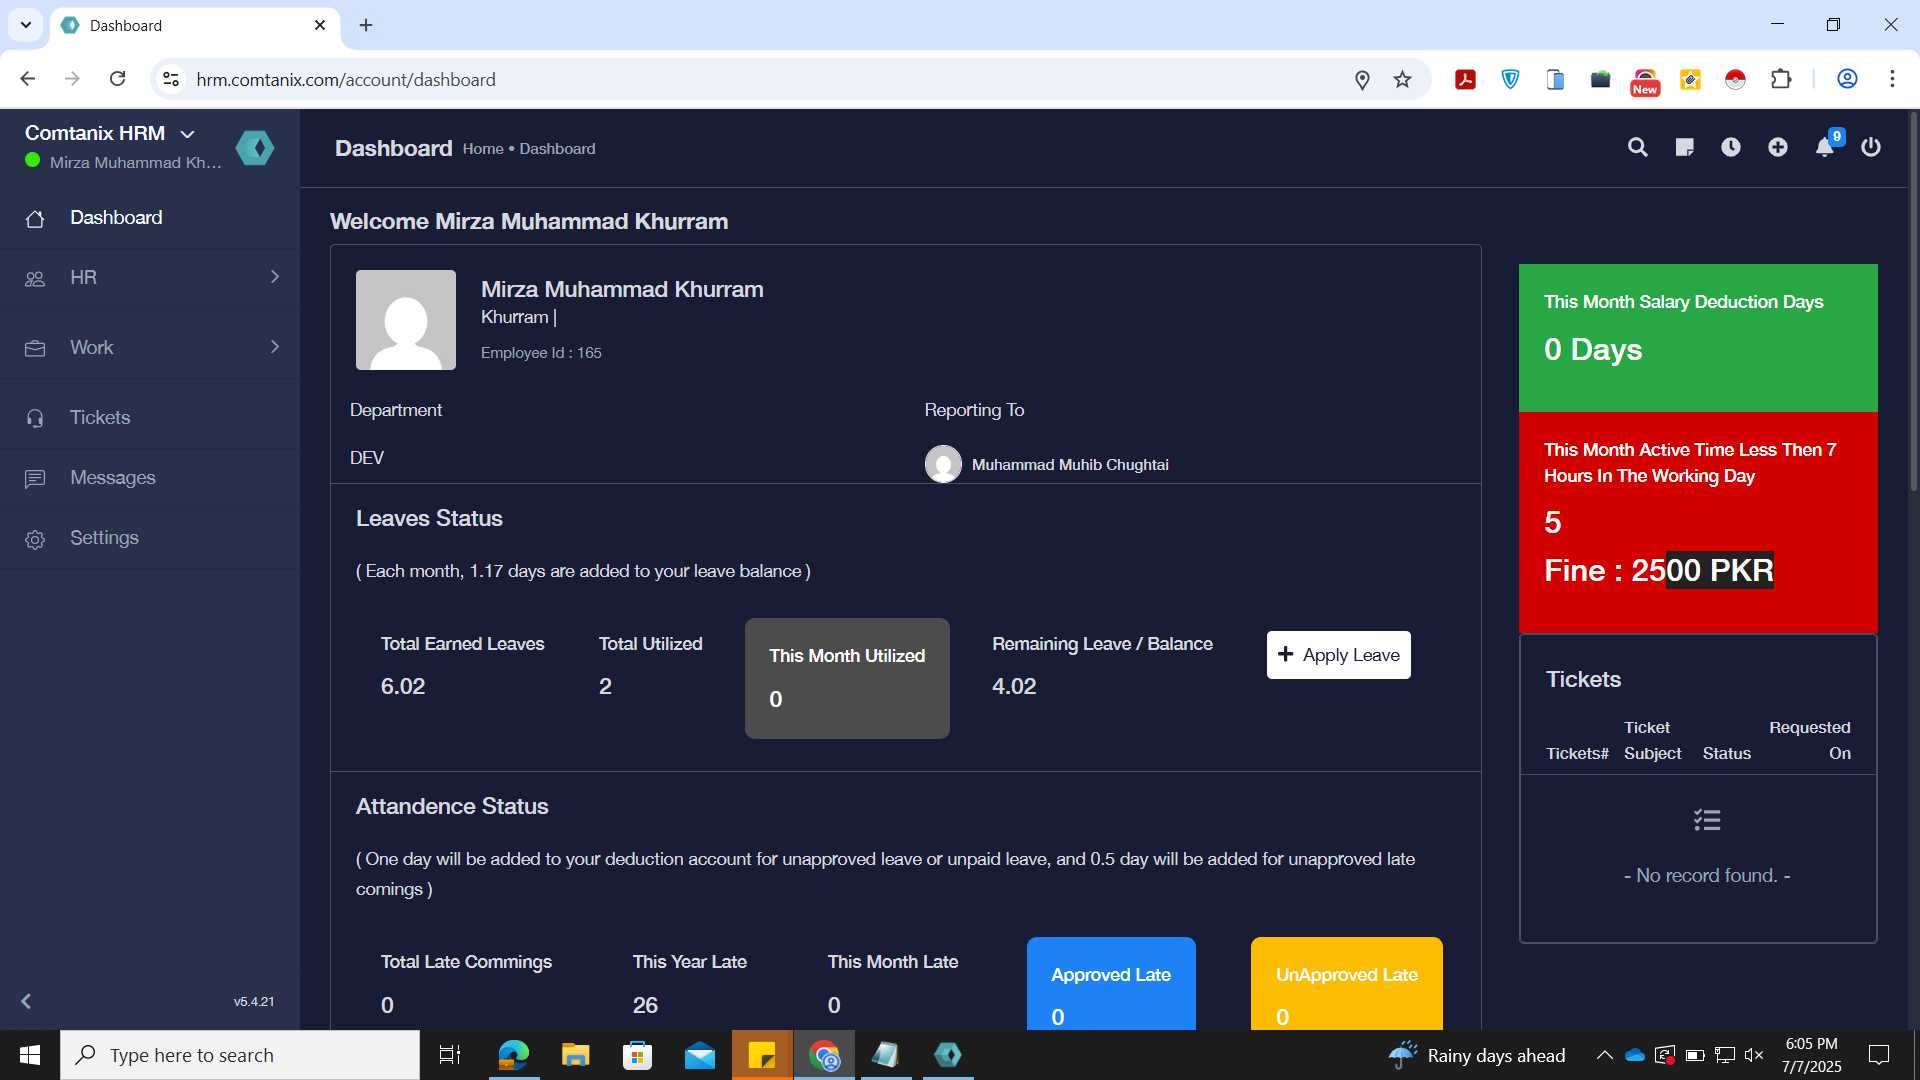
Task: Click the Windows taskbar search box
Action: point(240,1055)
